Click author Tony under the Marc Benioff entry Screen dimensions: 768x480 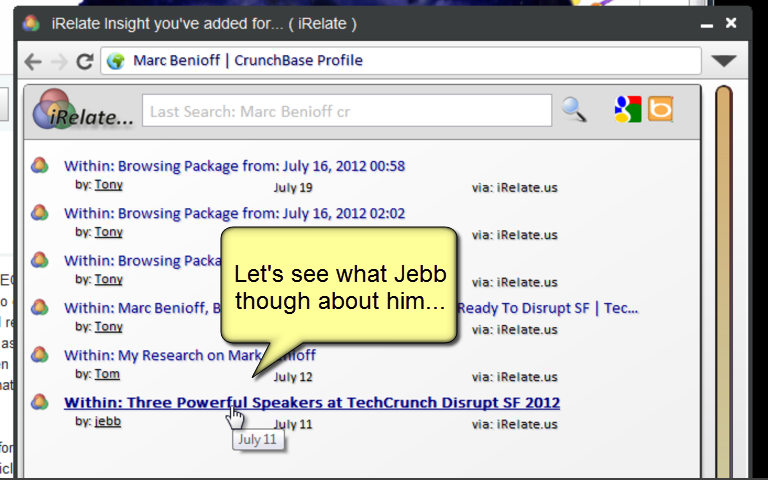[108, 327]
